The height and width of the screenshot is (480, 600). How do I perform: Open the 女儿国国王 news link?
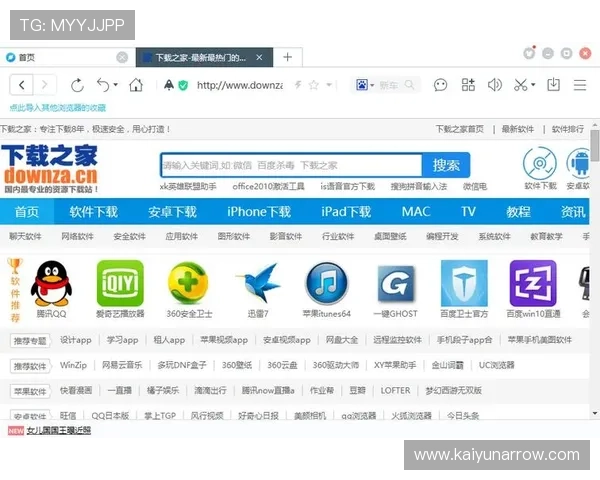tap(59, 431)
